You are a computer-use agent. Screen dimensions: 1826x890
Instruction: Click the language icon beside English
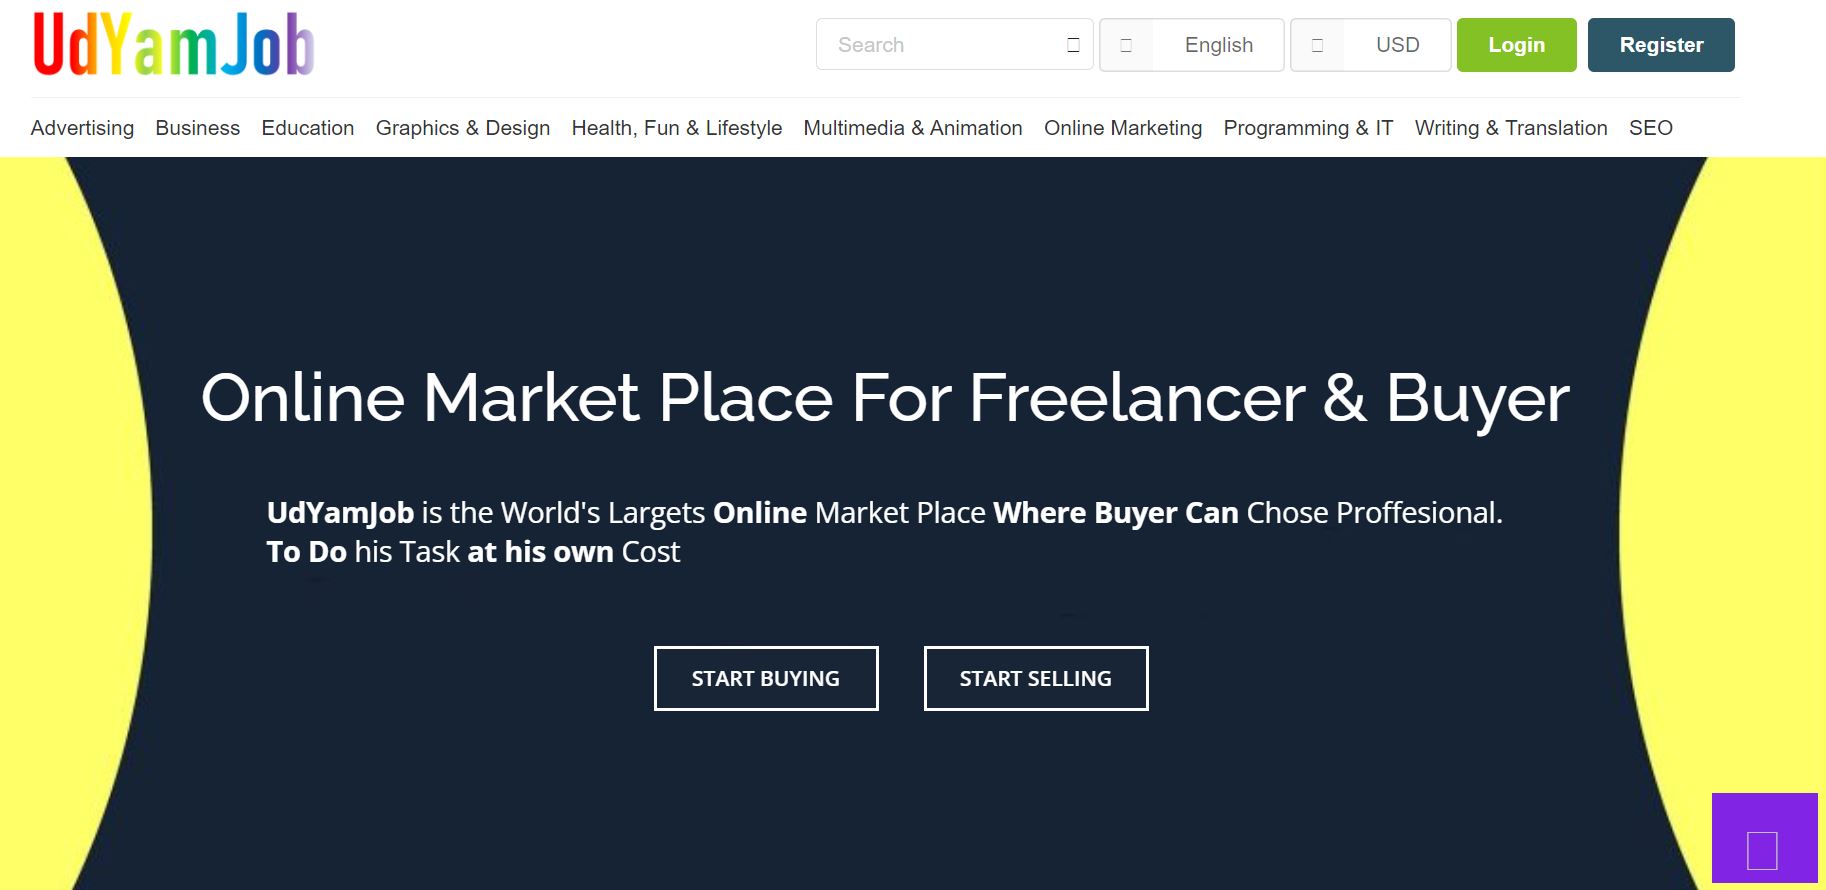pos(1126,45)
